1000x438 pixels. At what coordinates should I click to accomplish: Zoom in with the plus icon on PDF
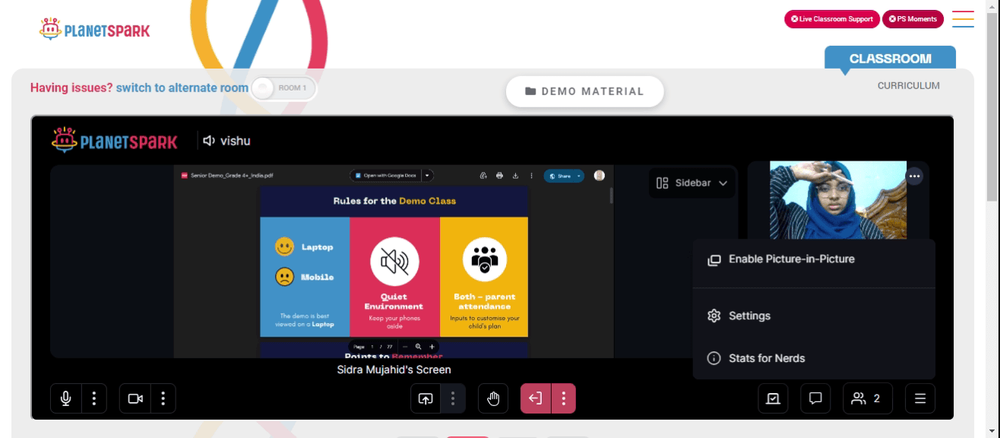click(x=432, y=347)
